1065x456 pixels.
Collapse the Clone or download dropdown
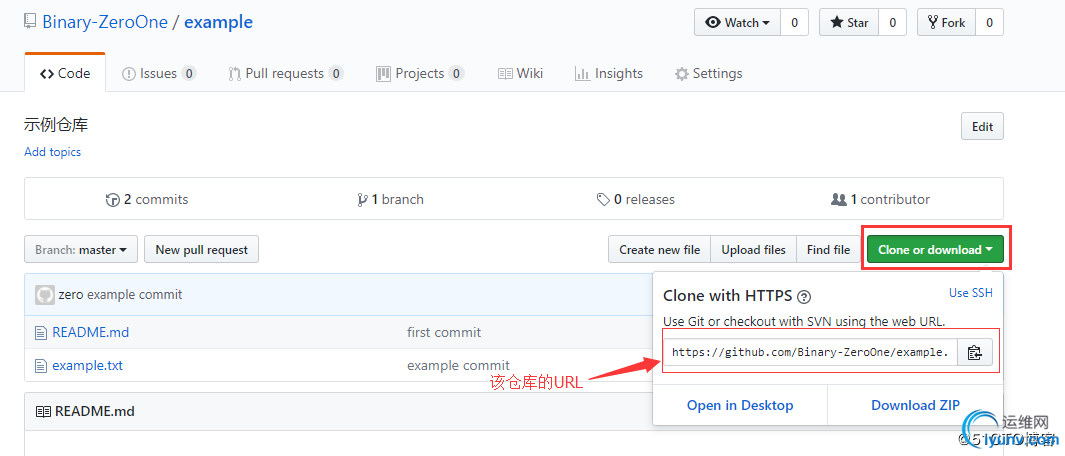(935, 250)
